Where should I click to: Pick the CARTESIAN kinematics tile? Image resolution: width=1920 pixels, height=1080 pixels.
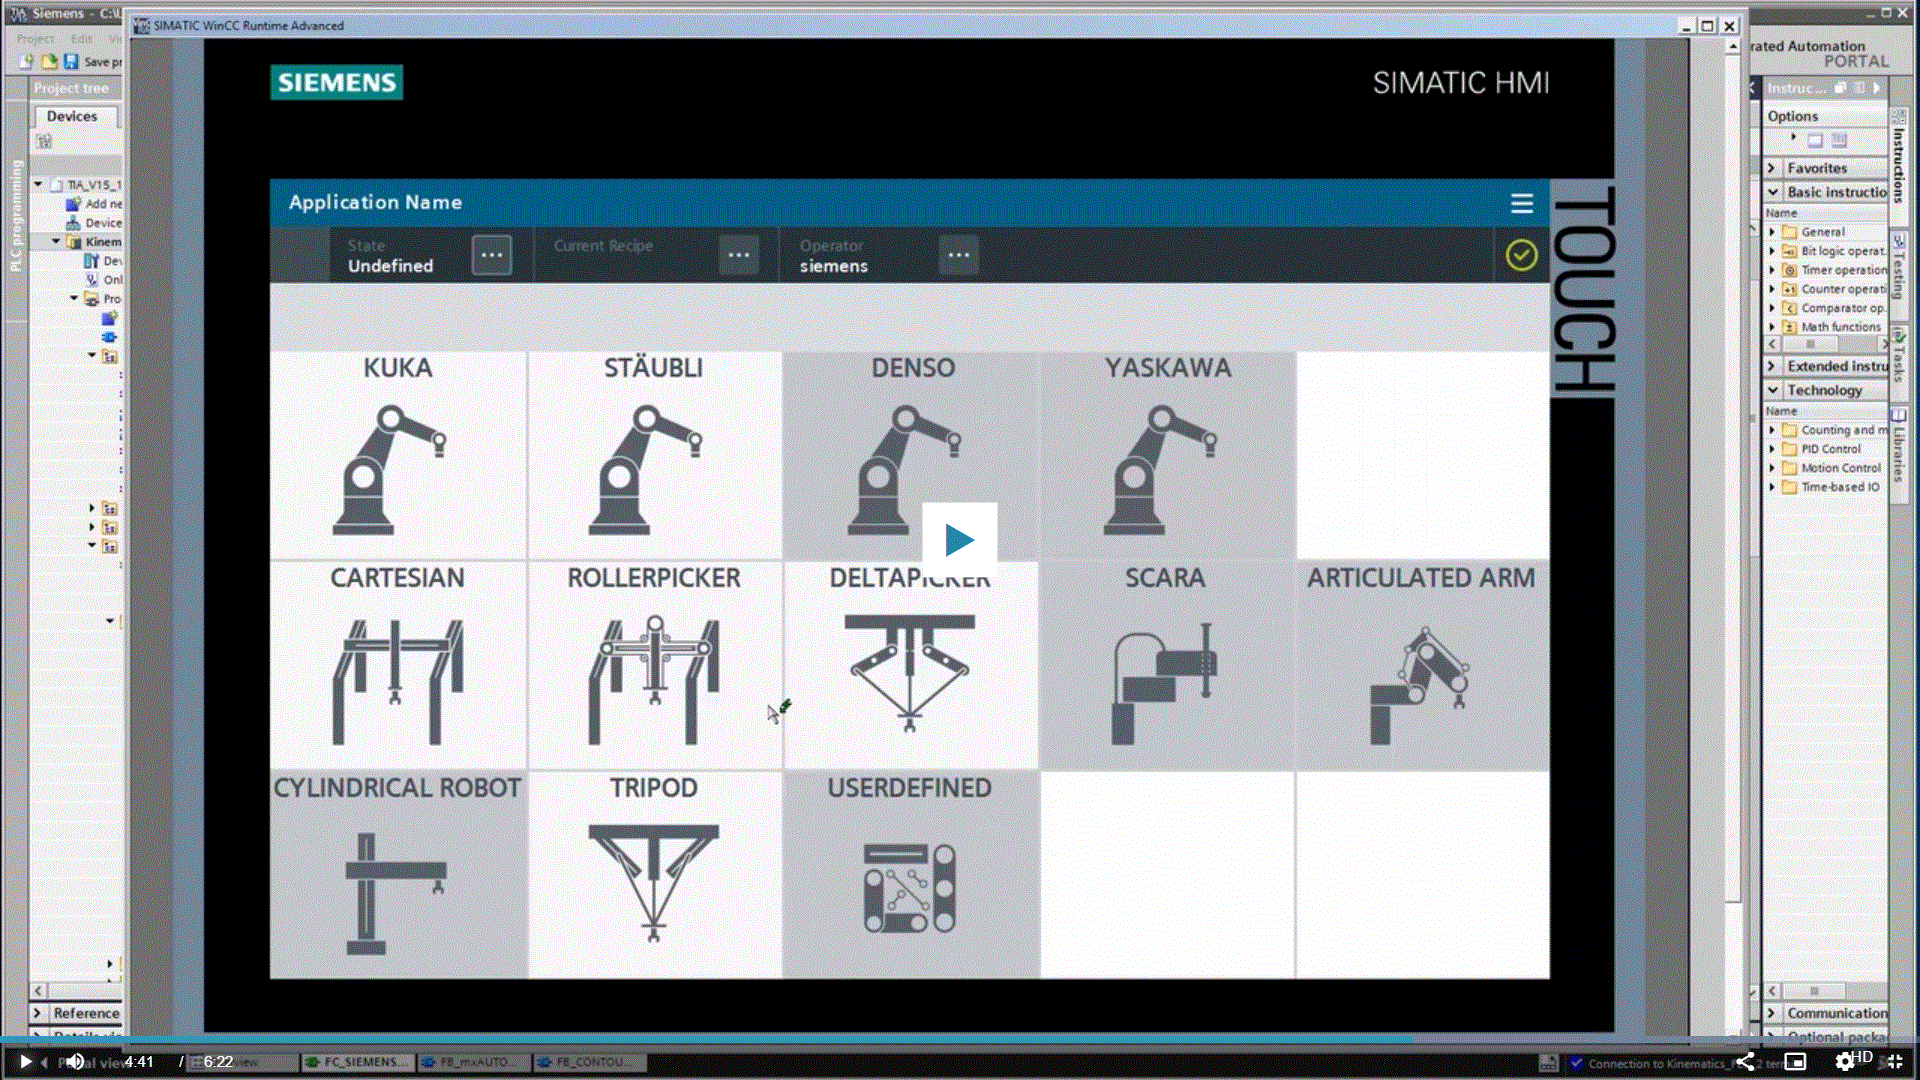click(397, 665)
